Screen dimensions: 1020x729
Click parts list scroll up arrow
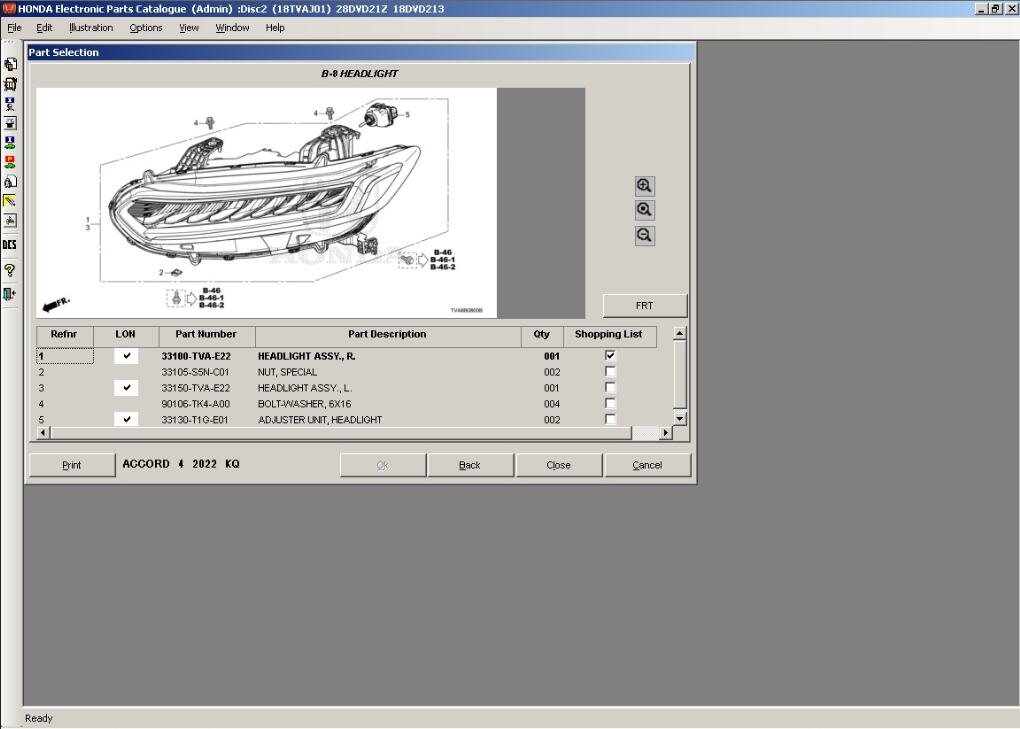point(679,334)
